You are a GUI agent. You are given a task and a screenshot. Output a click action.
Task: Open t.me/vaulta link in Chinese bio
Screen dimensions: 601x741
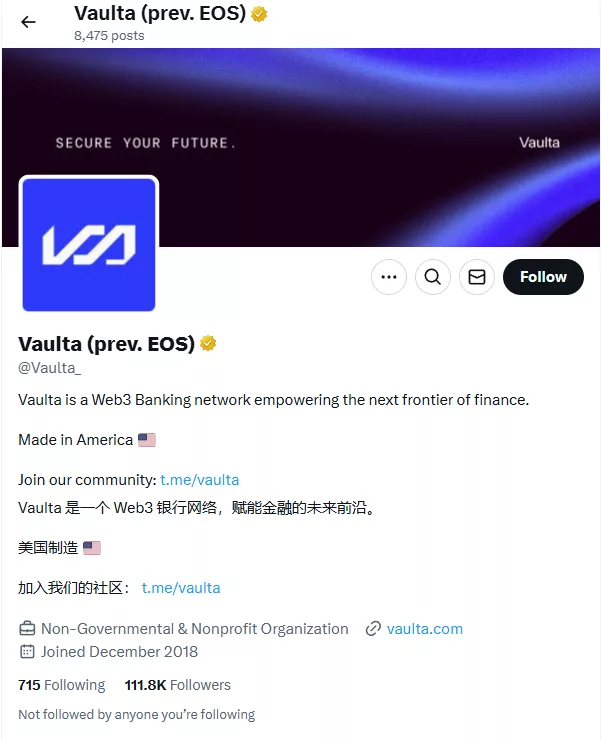[x=181, y=588]
